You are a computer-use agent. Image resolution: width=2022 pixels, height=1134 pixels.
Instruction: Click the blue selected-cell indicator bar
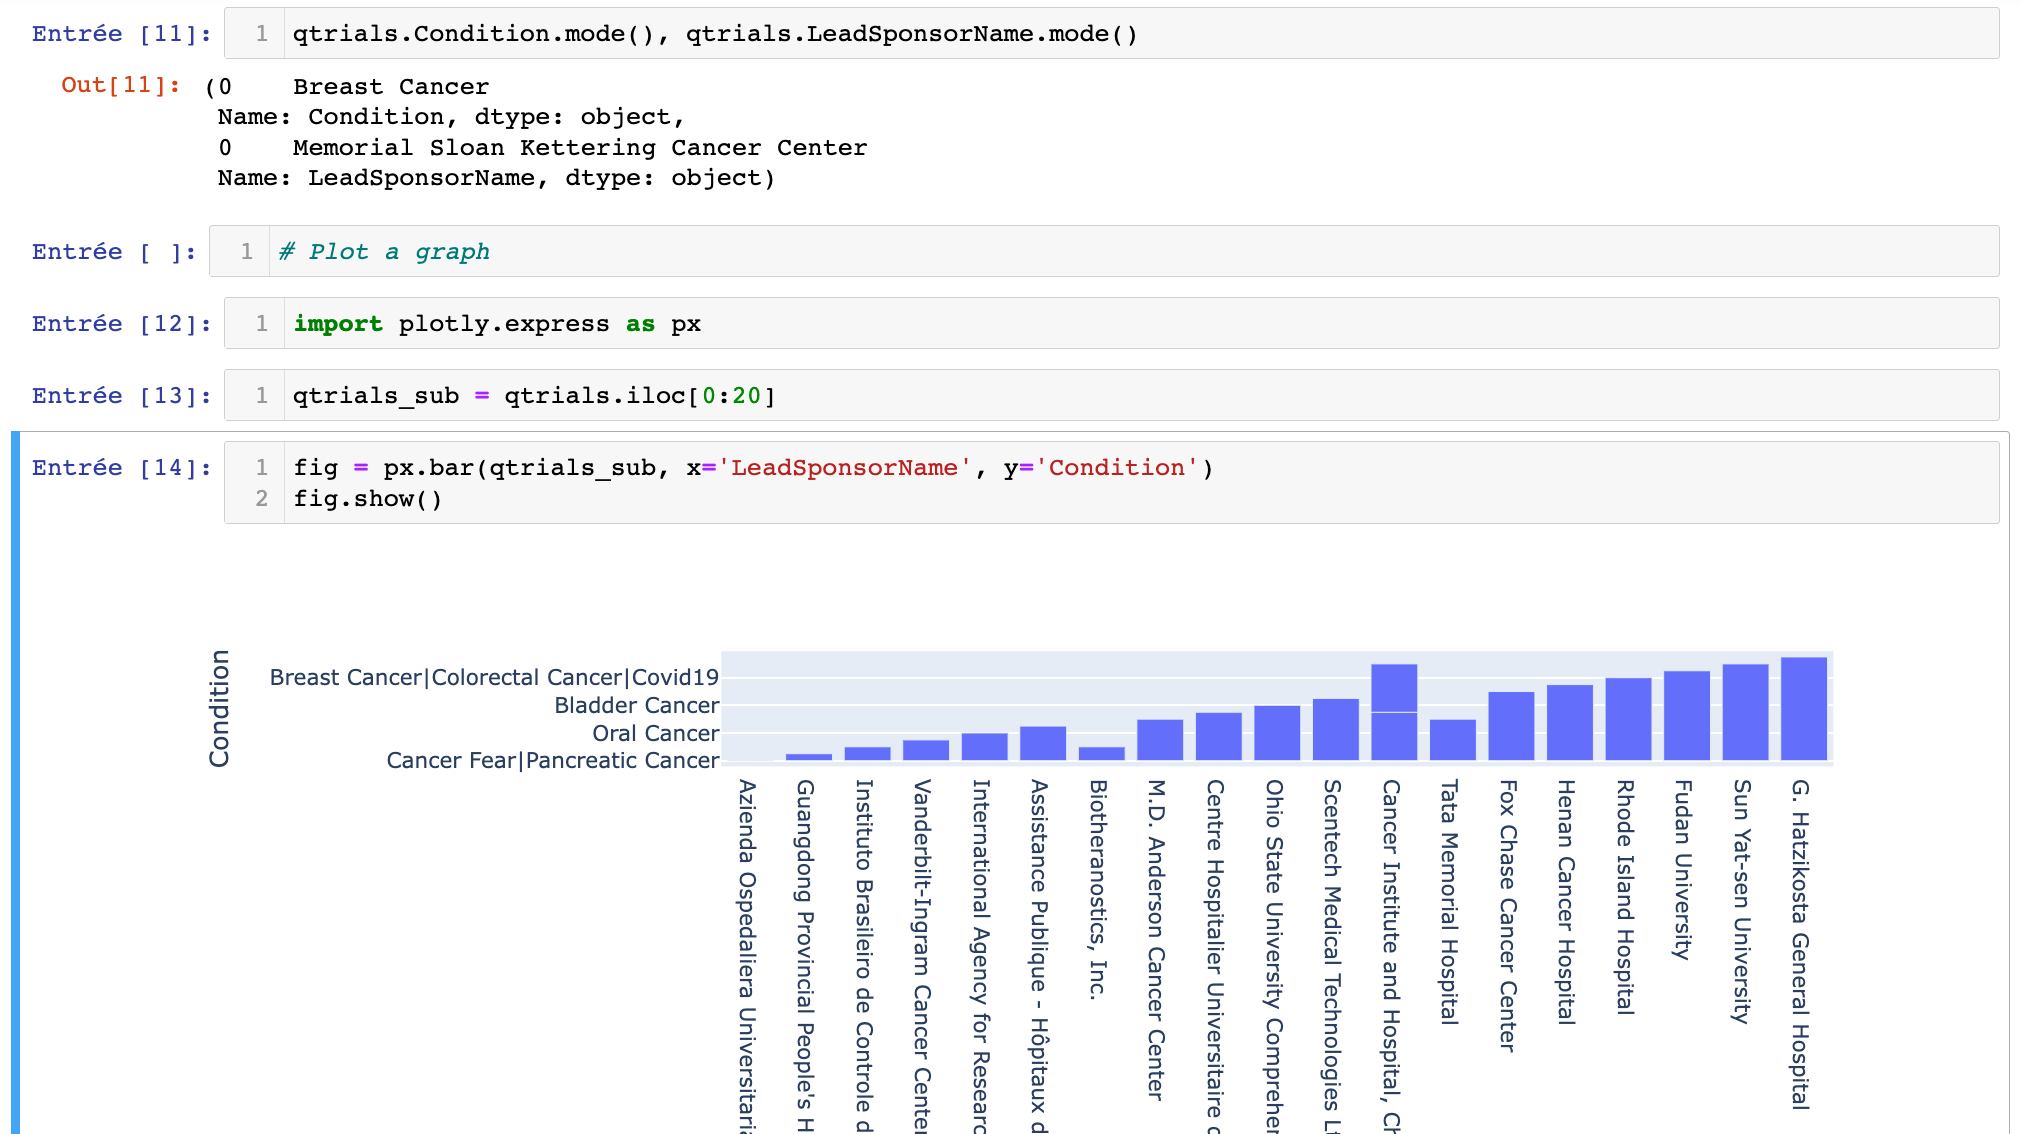(x=15, y=783)
